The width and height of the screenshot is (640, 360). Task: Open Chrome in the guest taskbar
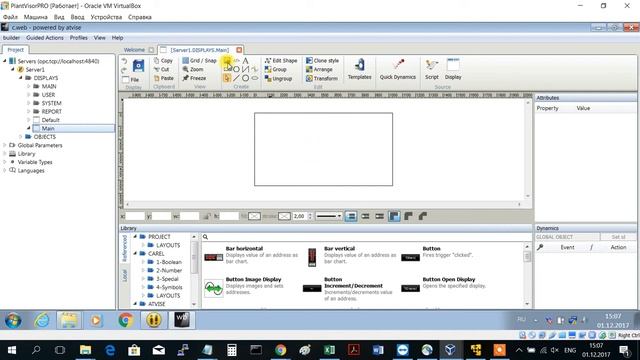[126, 320]
